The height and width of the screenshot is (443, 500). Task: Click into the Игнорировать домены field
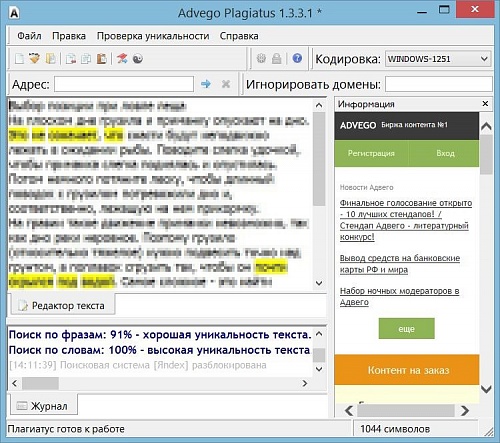[x=439, y=84]
